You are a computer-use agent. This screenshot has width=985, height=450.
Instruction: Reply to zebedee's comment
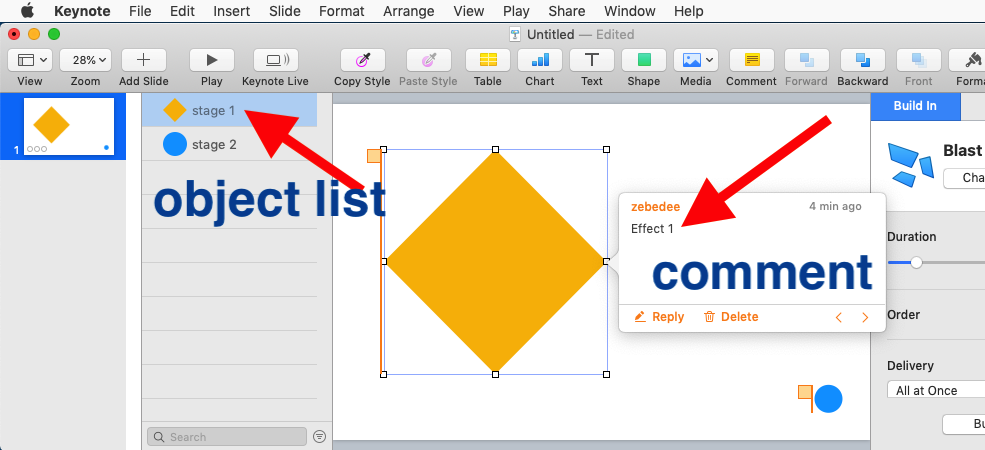(x=660, y=317)
